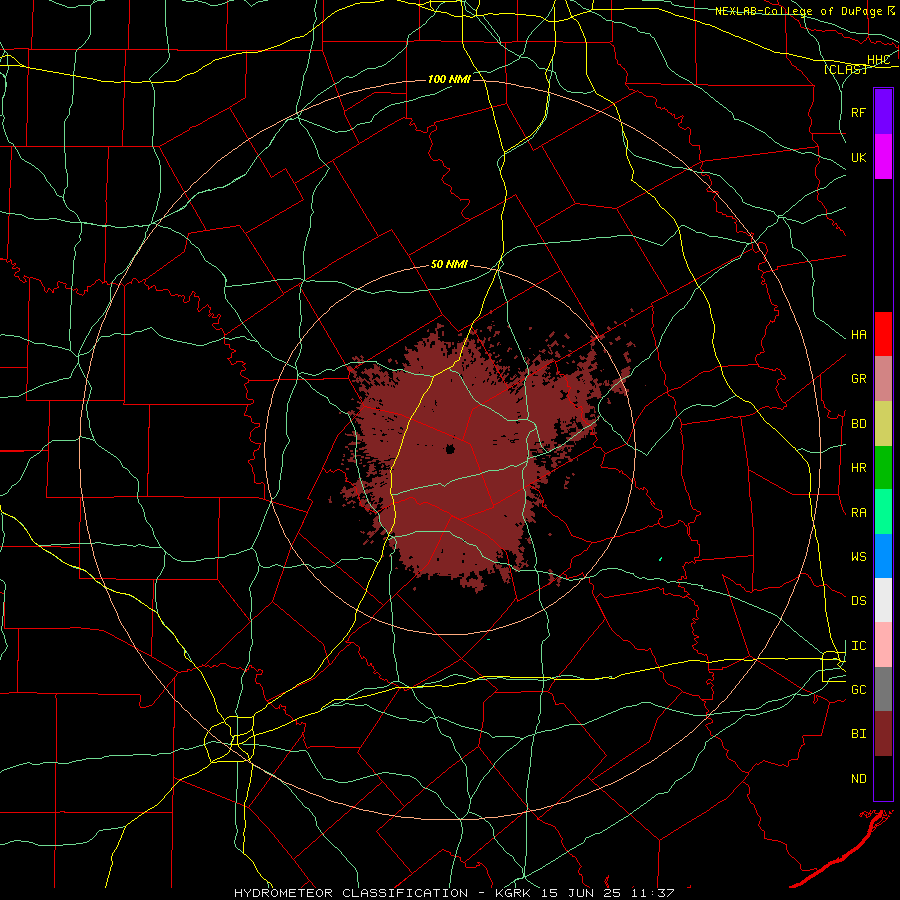Click the UK magenta legend swatch

(883, 157)
